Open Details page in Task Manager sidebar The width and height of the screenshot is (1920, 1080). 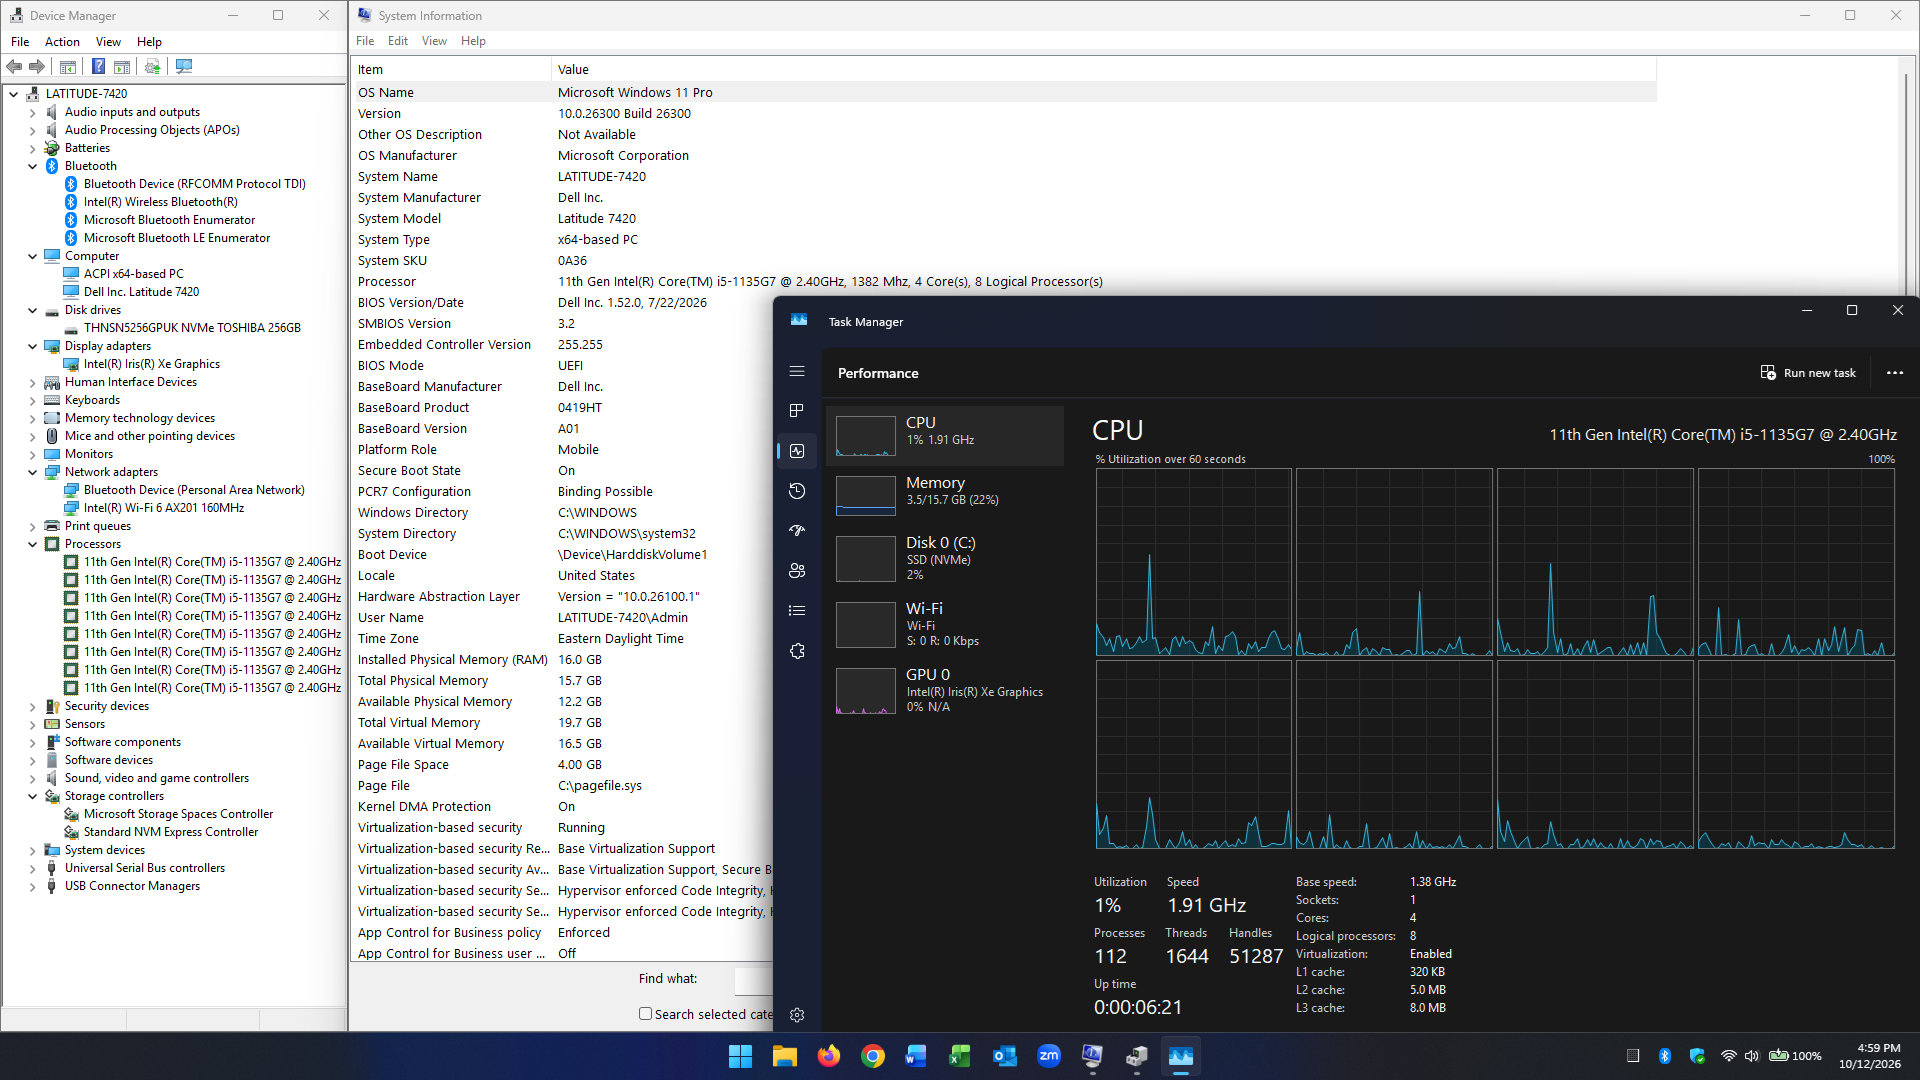[797, 611]
